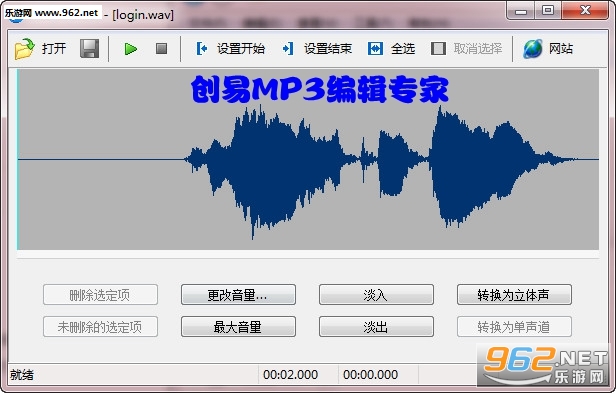
Task: Apply 最大音量 to the audio
Action: [x=238, y=327]
